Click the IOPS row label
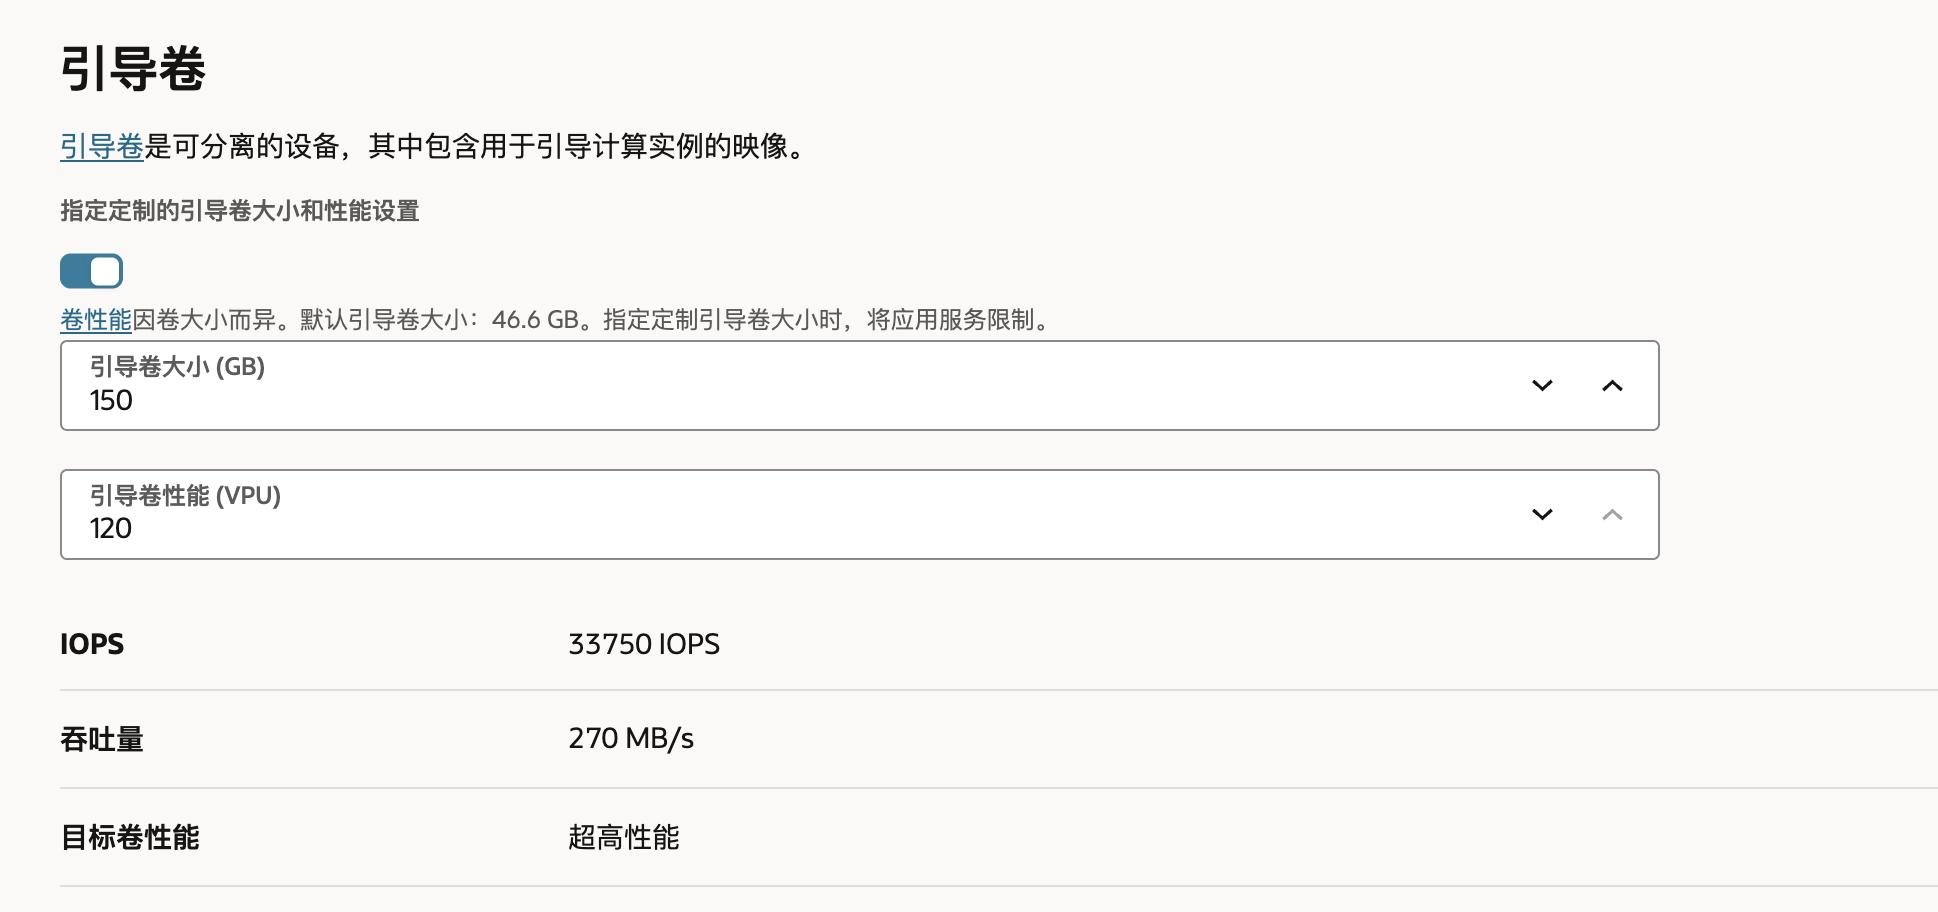 [92, 644]
